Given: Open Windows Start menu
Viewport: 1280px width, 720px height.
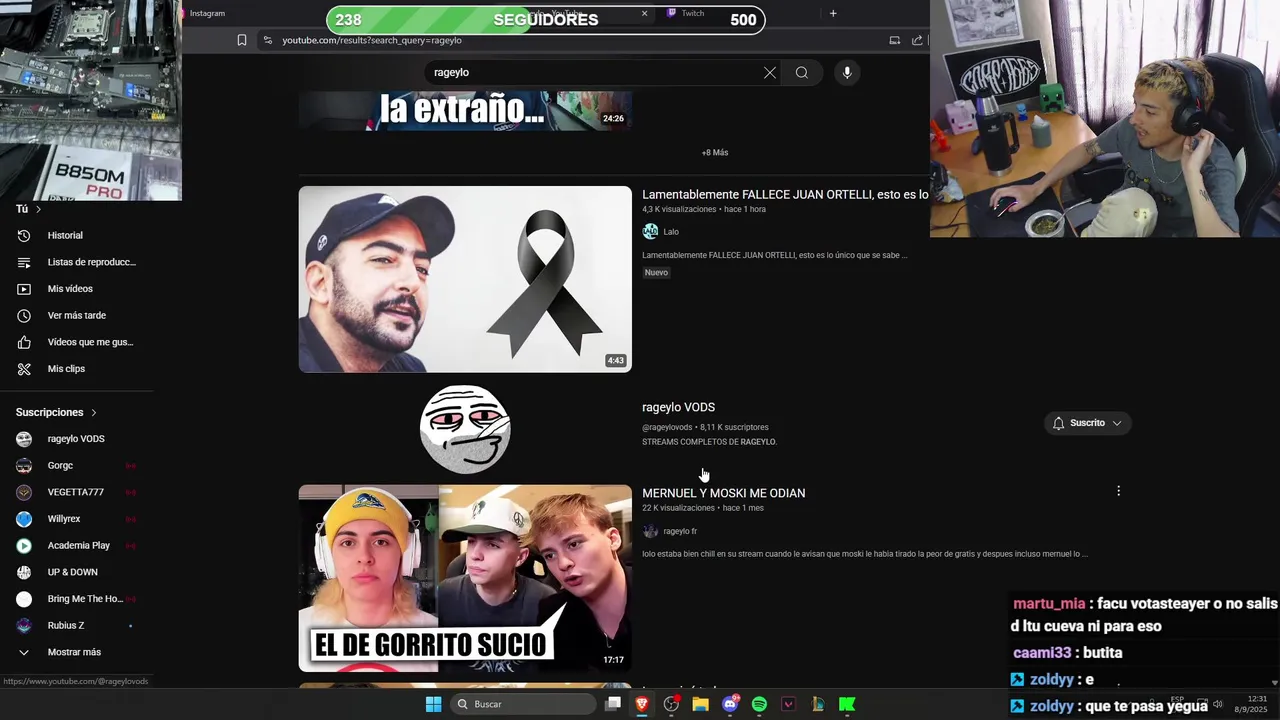Looking at the screenshot, I should point(433,704).
